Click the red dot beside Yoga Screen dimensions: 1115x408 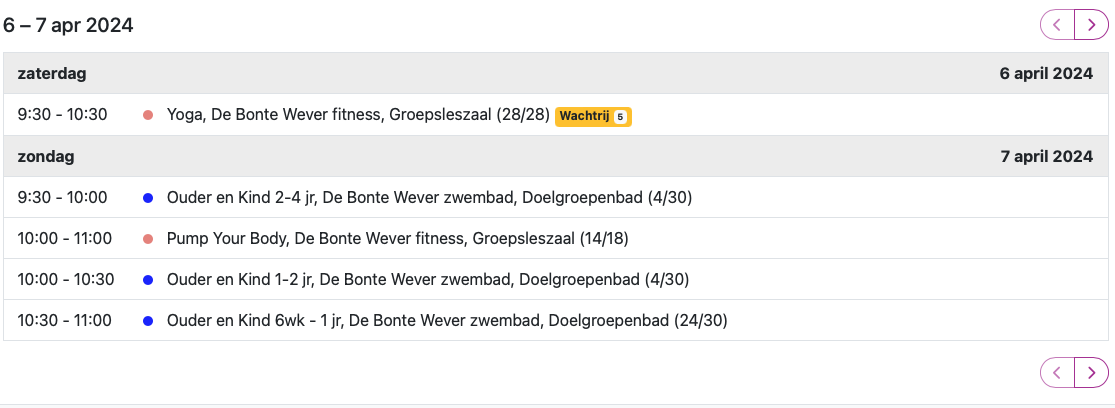[x=148, y=116]
